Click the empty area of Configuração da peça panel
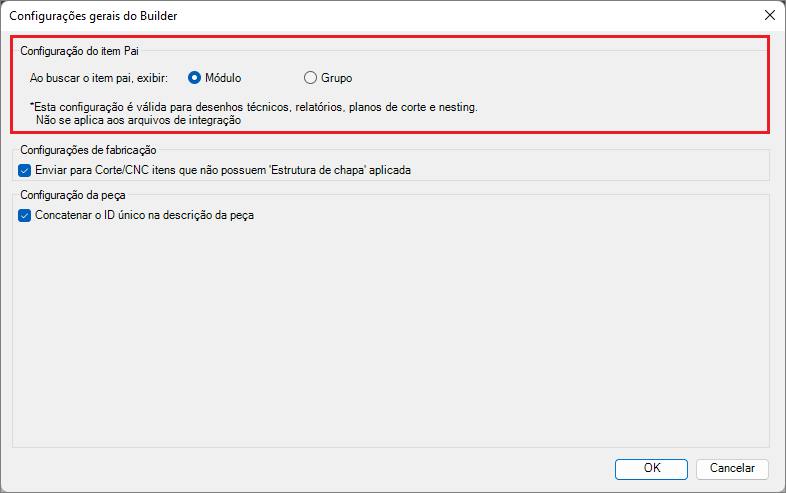 390,330
